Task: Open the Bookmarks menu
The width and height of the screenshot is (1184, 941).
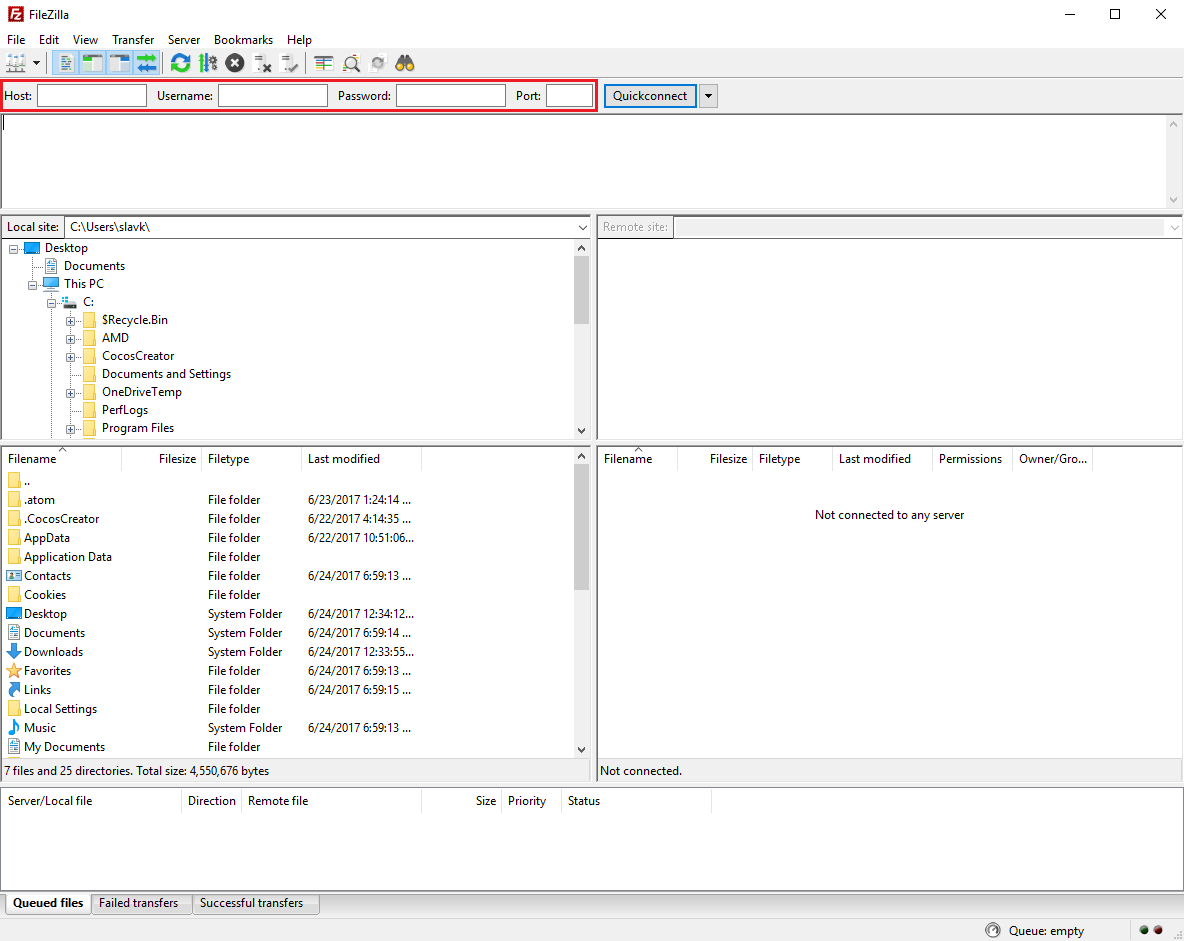Action: (243, 39)
